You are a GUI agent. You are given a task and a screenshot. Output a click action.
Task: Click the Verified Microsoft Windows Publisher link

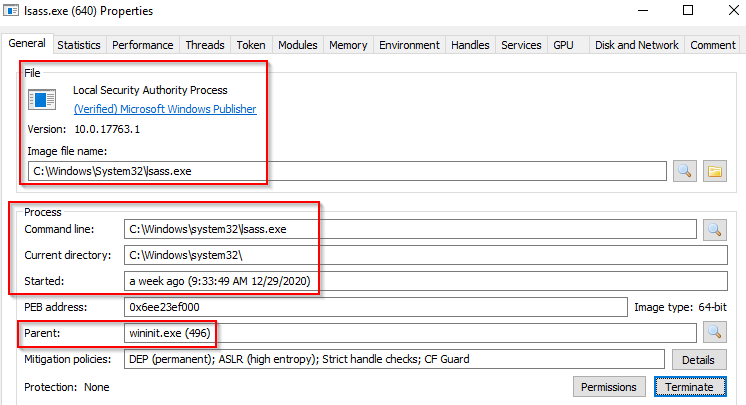tap(165, 109)
